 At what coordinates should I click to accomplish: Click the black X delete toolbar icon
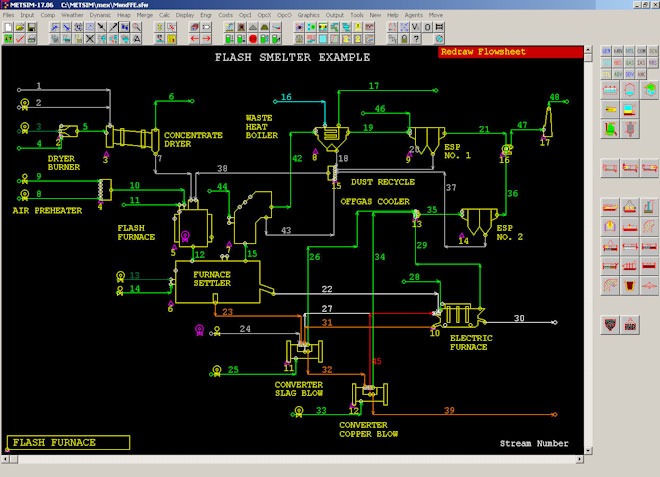[x=90, y=39]
